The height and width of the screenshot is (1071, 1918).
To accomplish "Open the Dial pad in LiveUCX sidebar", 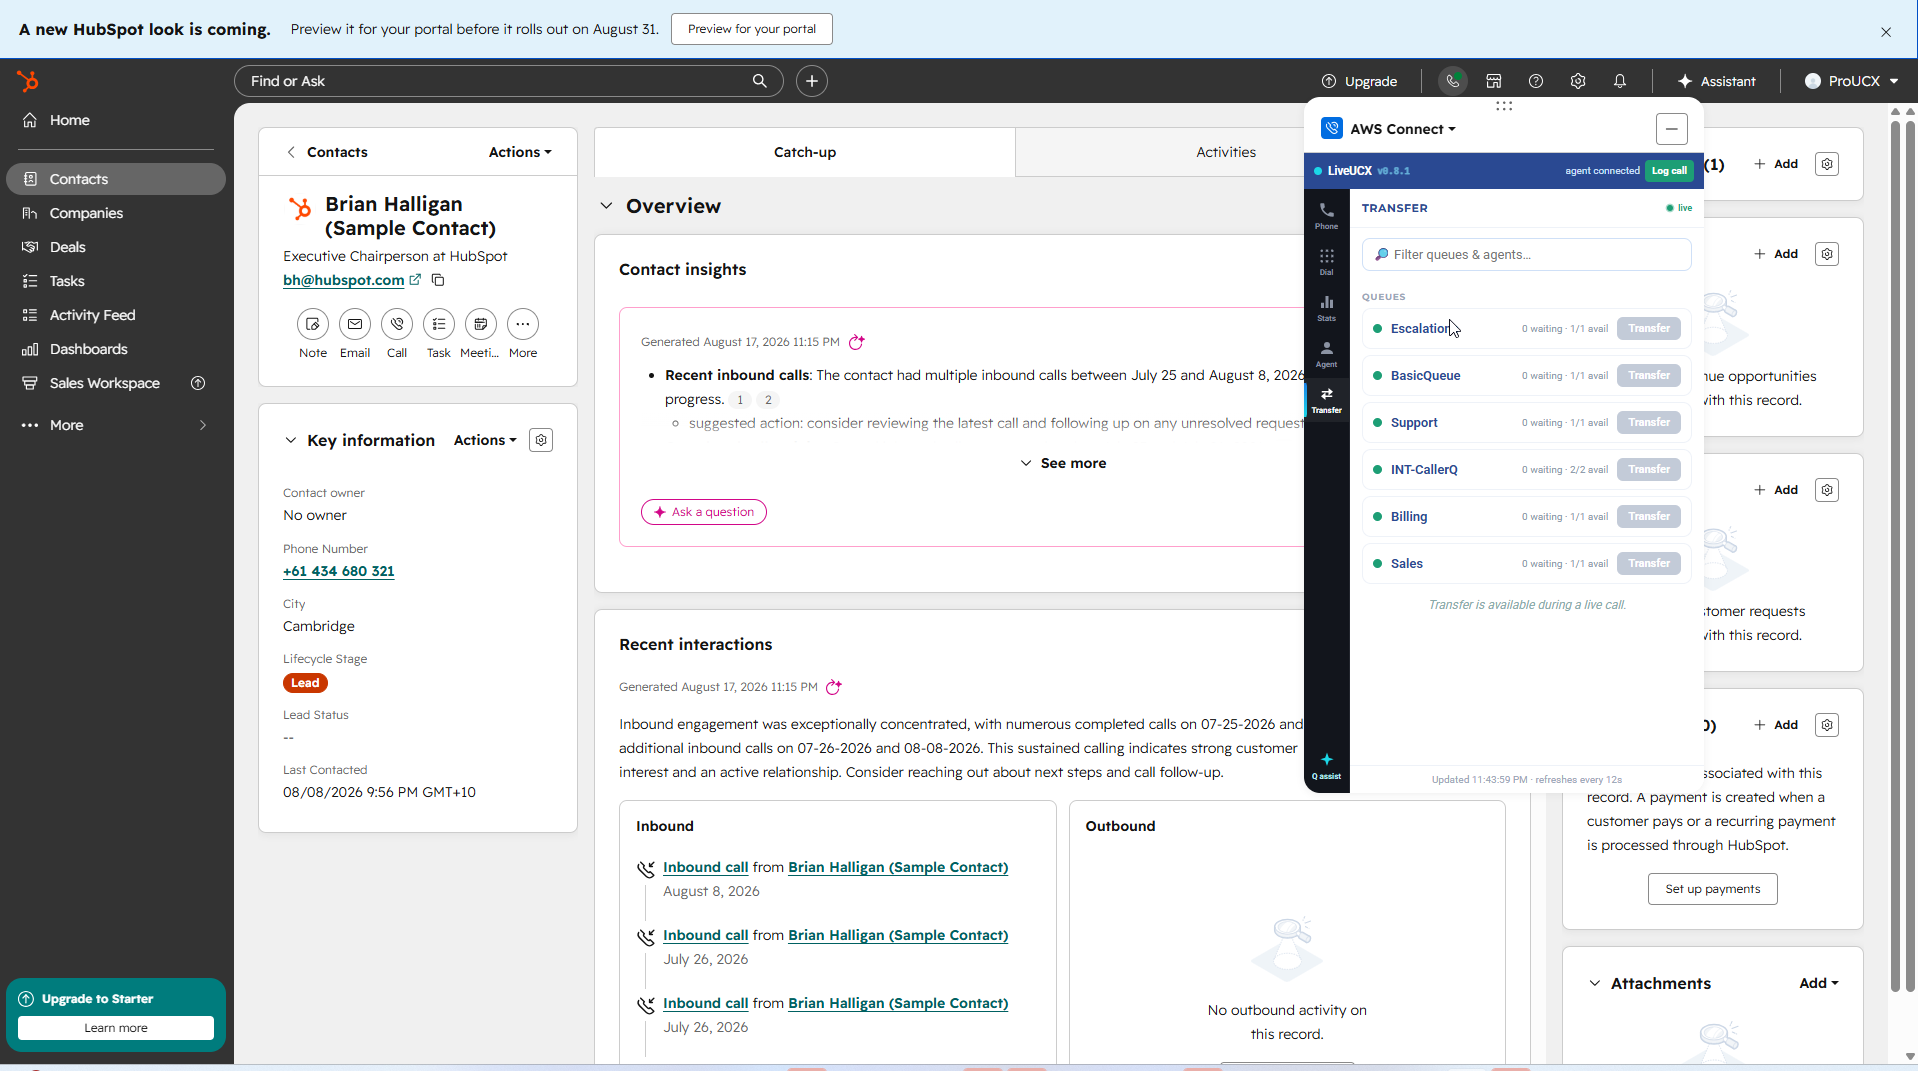I will 1326,261.
